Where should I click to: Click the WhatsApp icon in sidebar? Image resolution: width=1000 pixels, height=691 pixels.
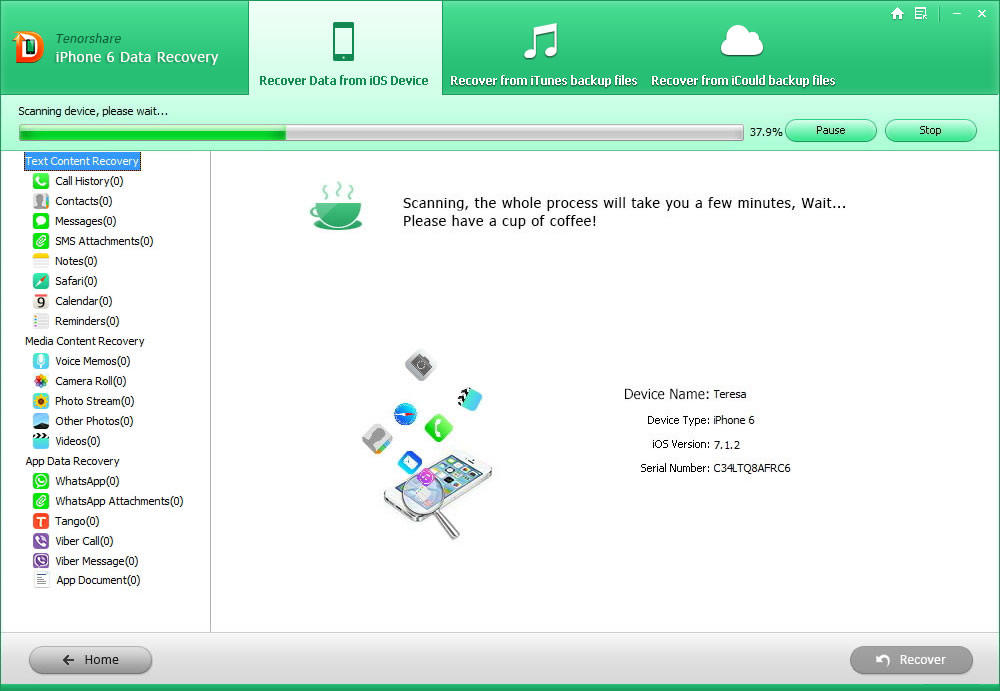click(41, 481)
